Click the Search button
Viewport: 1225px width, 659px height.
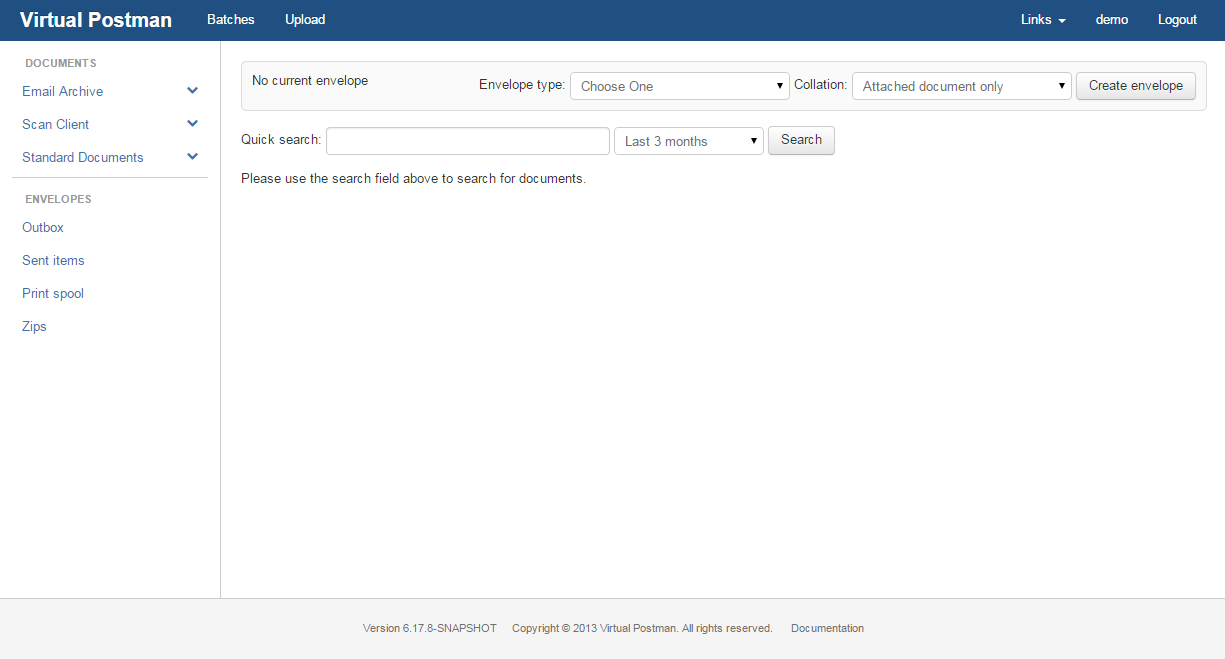[801, 140]
